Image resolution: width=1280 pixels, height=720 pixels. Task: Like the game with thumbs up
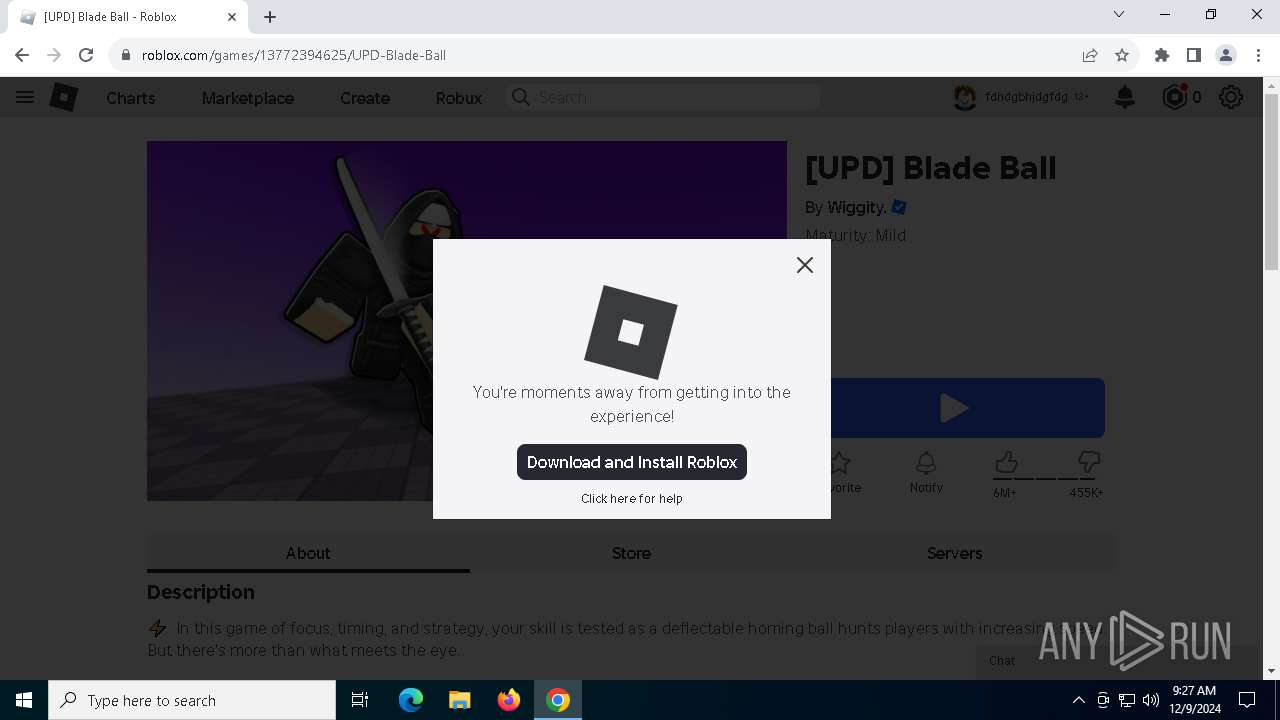pyautogui.click(x=1006, y=463)
